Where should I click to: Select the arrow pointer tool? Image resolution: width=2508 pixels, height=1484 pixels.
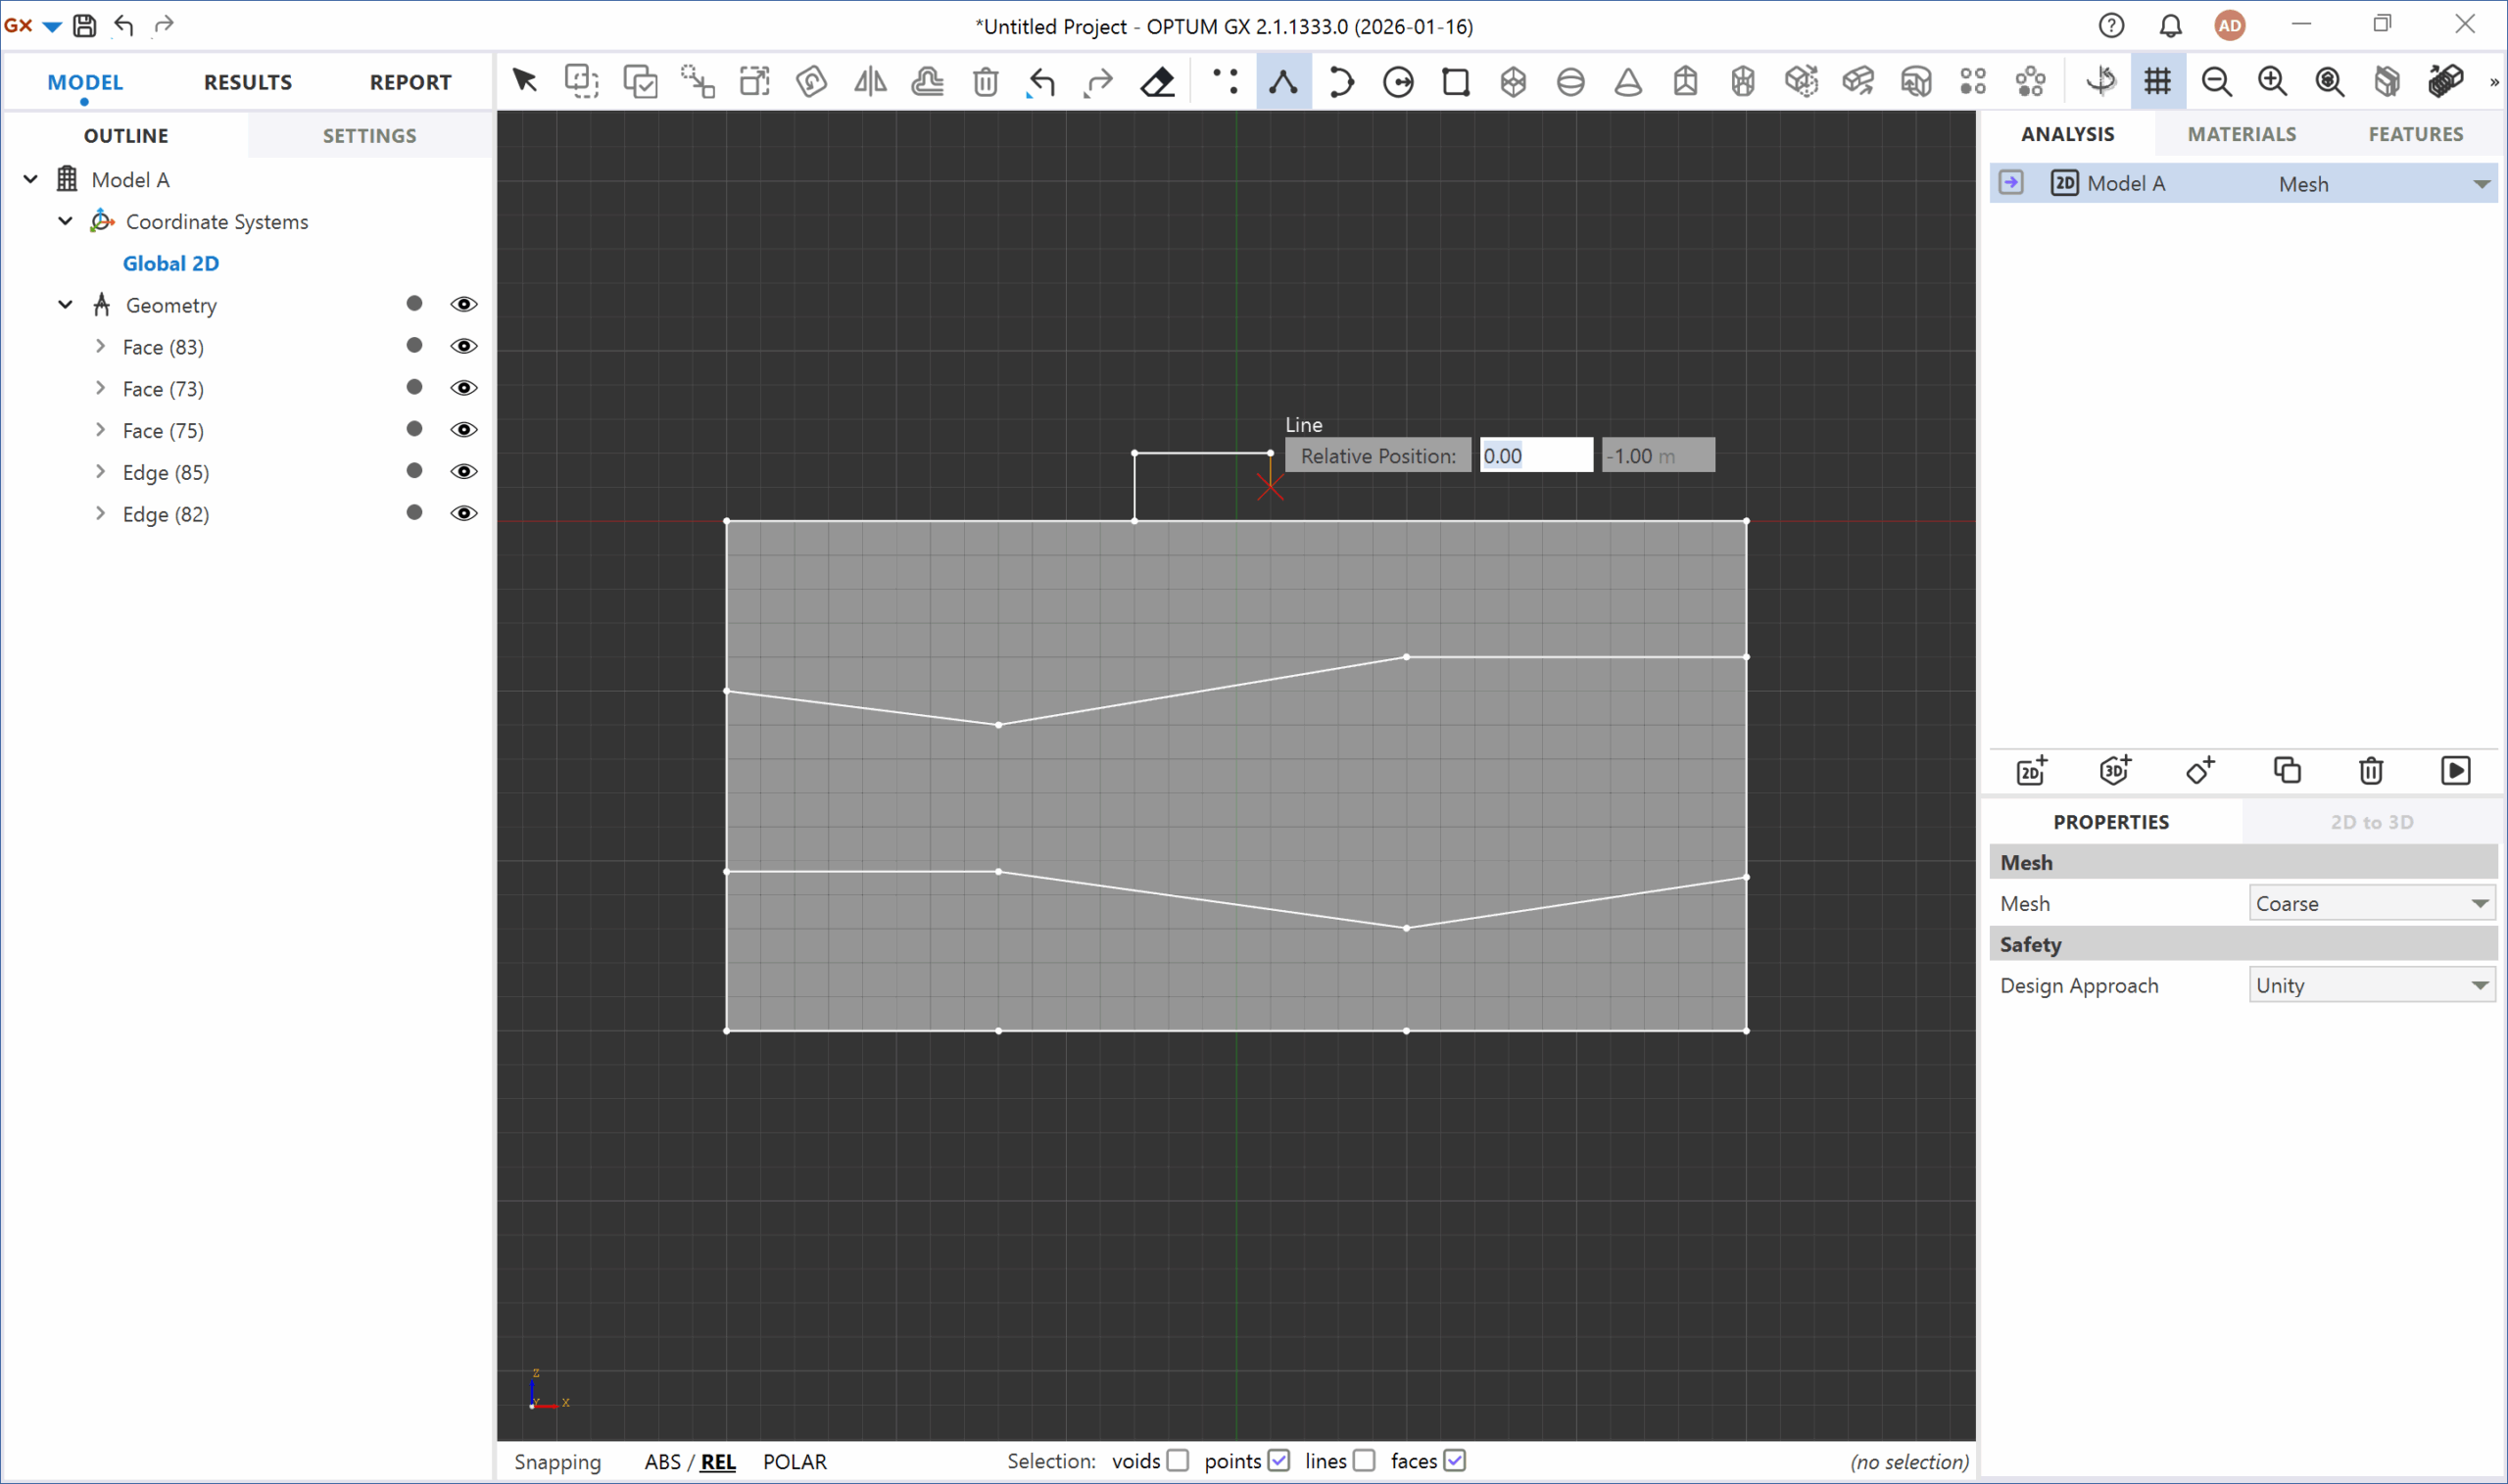[x=525, y=81]
